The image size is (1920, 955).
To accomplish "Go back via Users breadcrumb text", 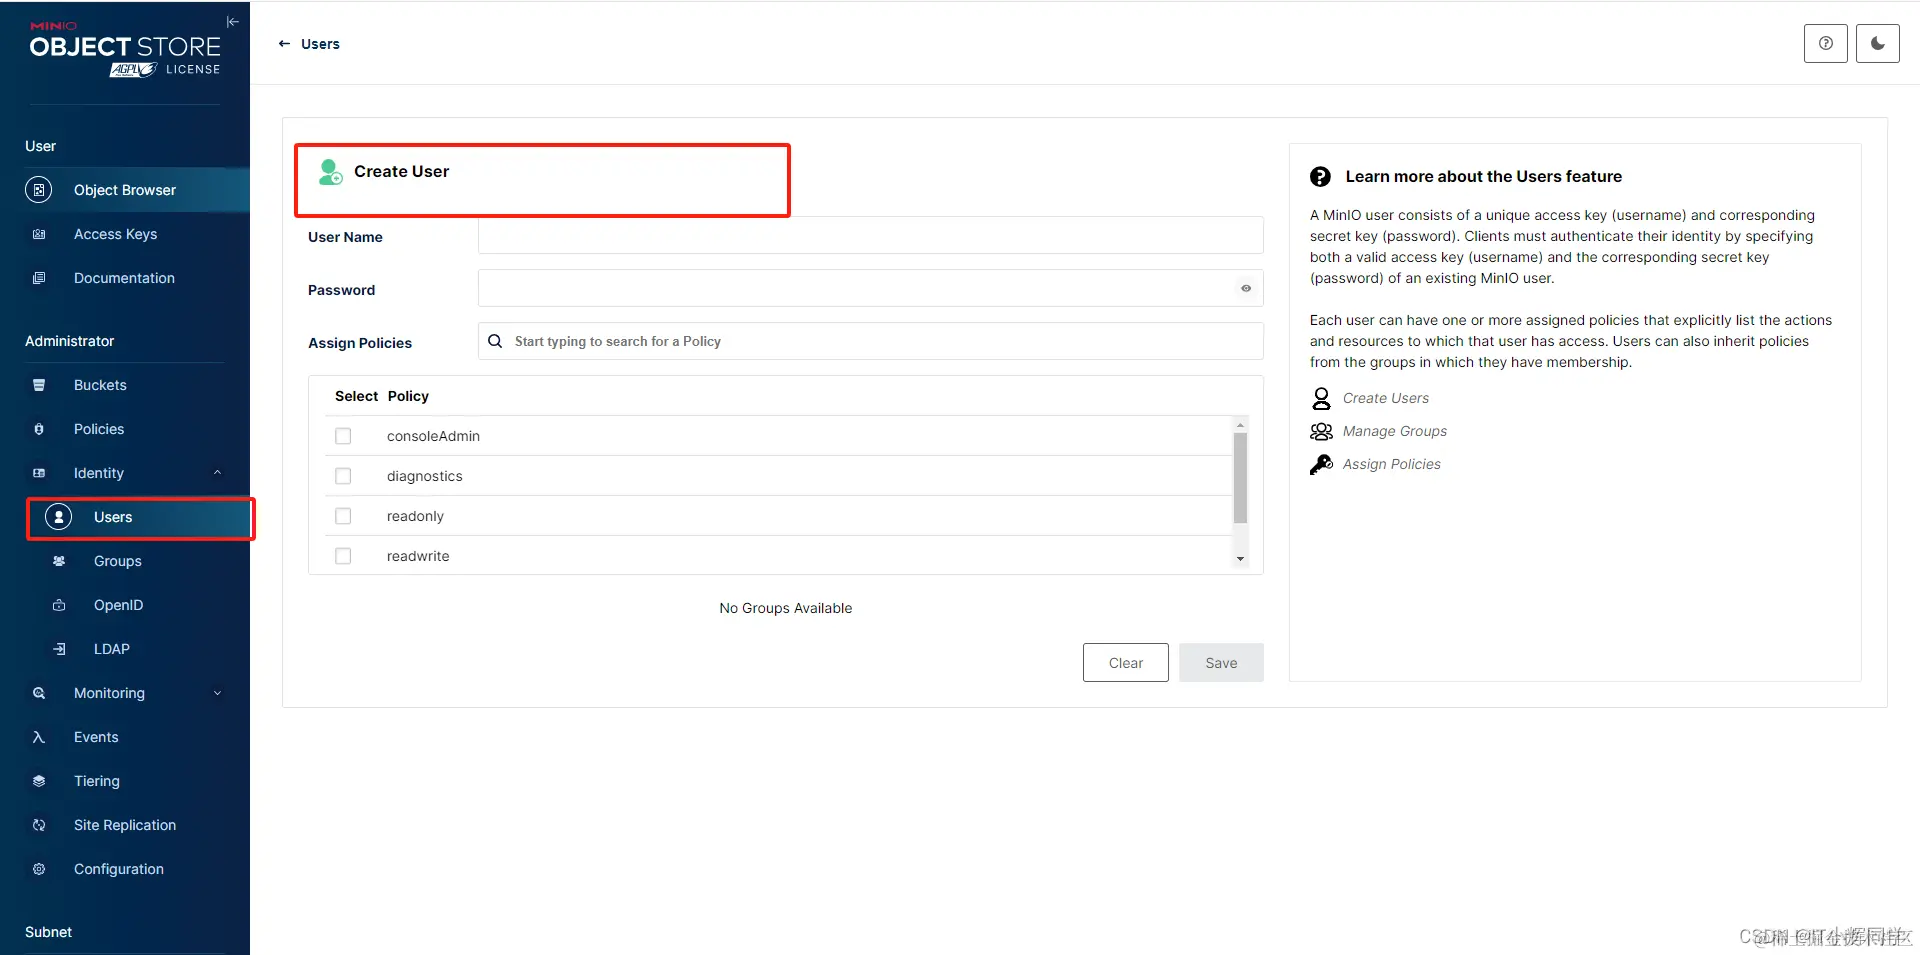I will pyautogui.click(x=320, y=44).
